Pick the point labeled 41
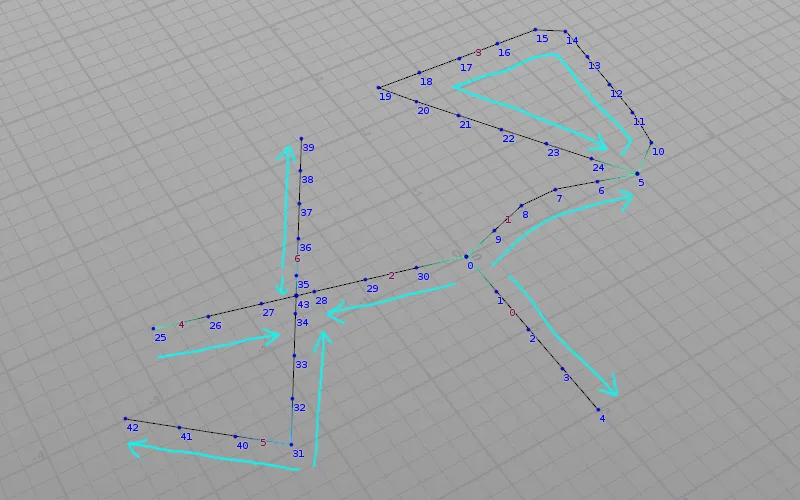800x500 pixels. [x=179, y=428]
